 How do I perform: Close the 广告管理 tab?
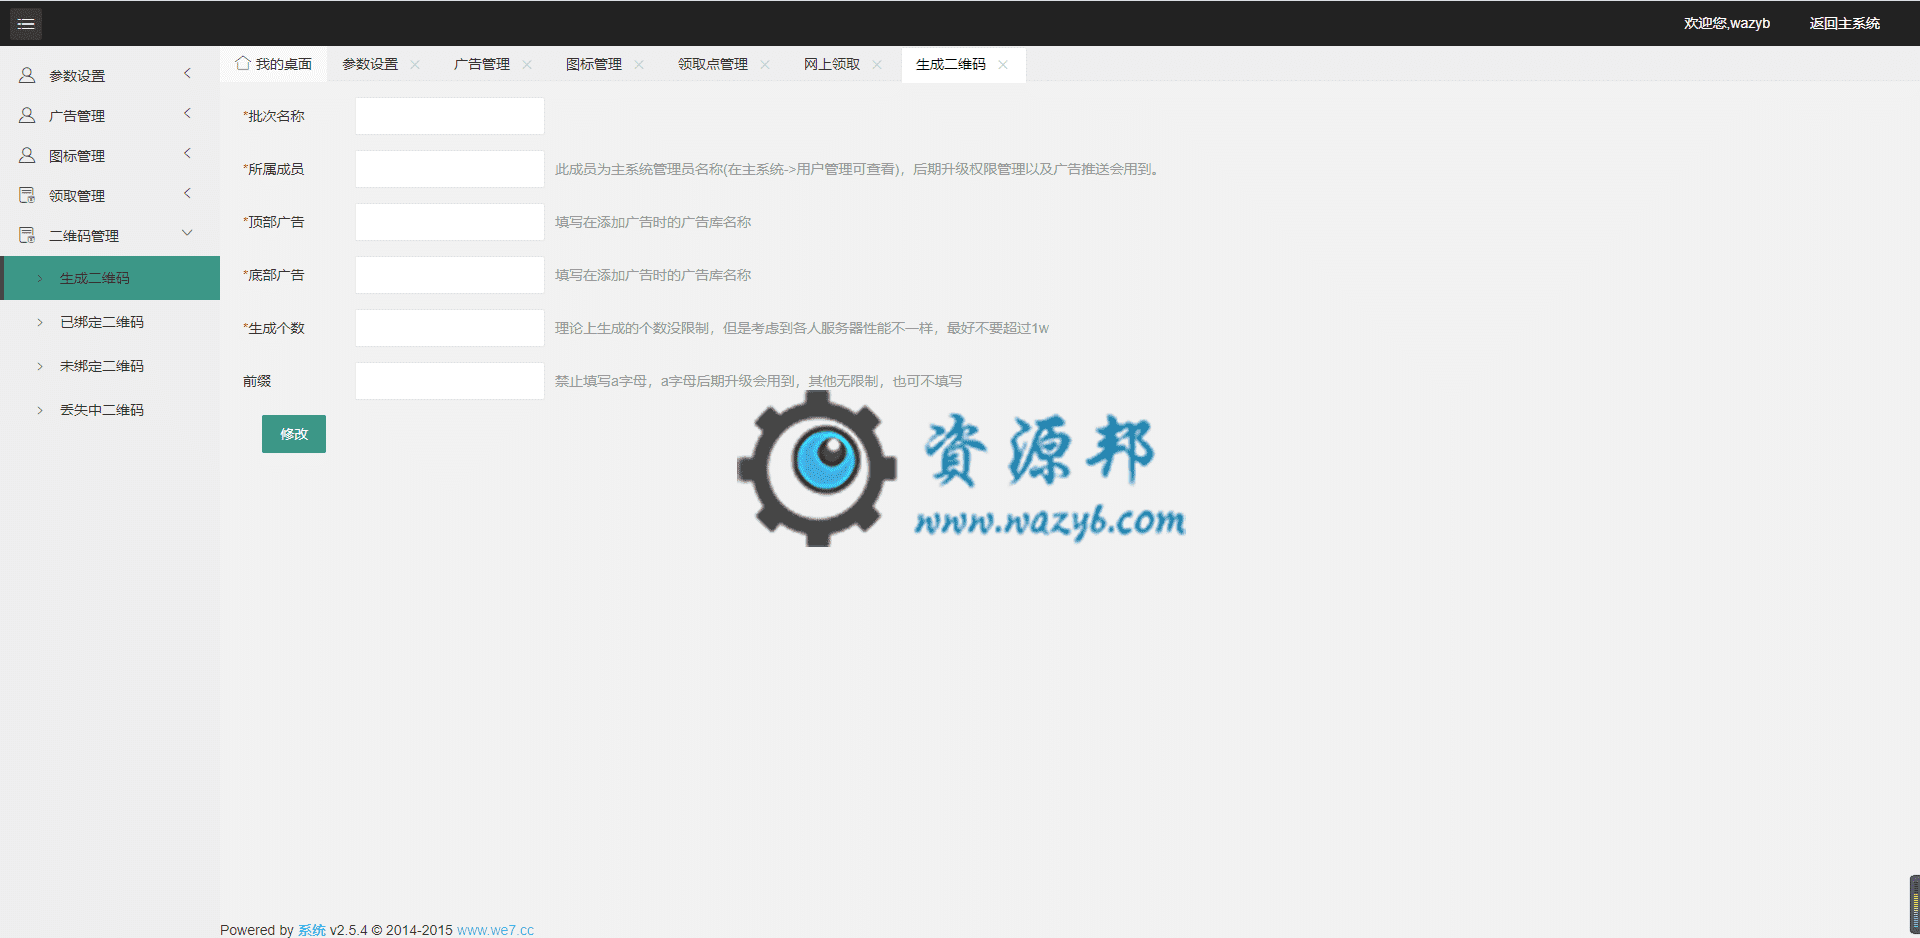(527, 64)
